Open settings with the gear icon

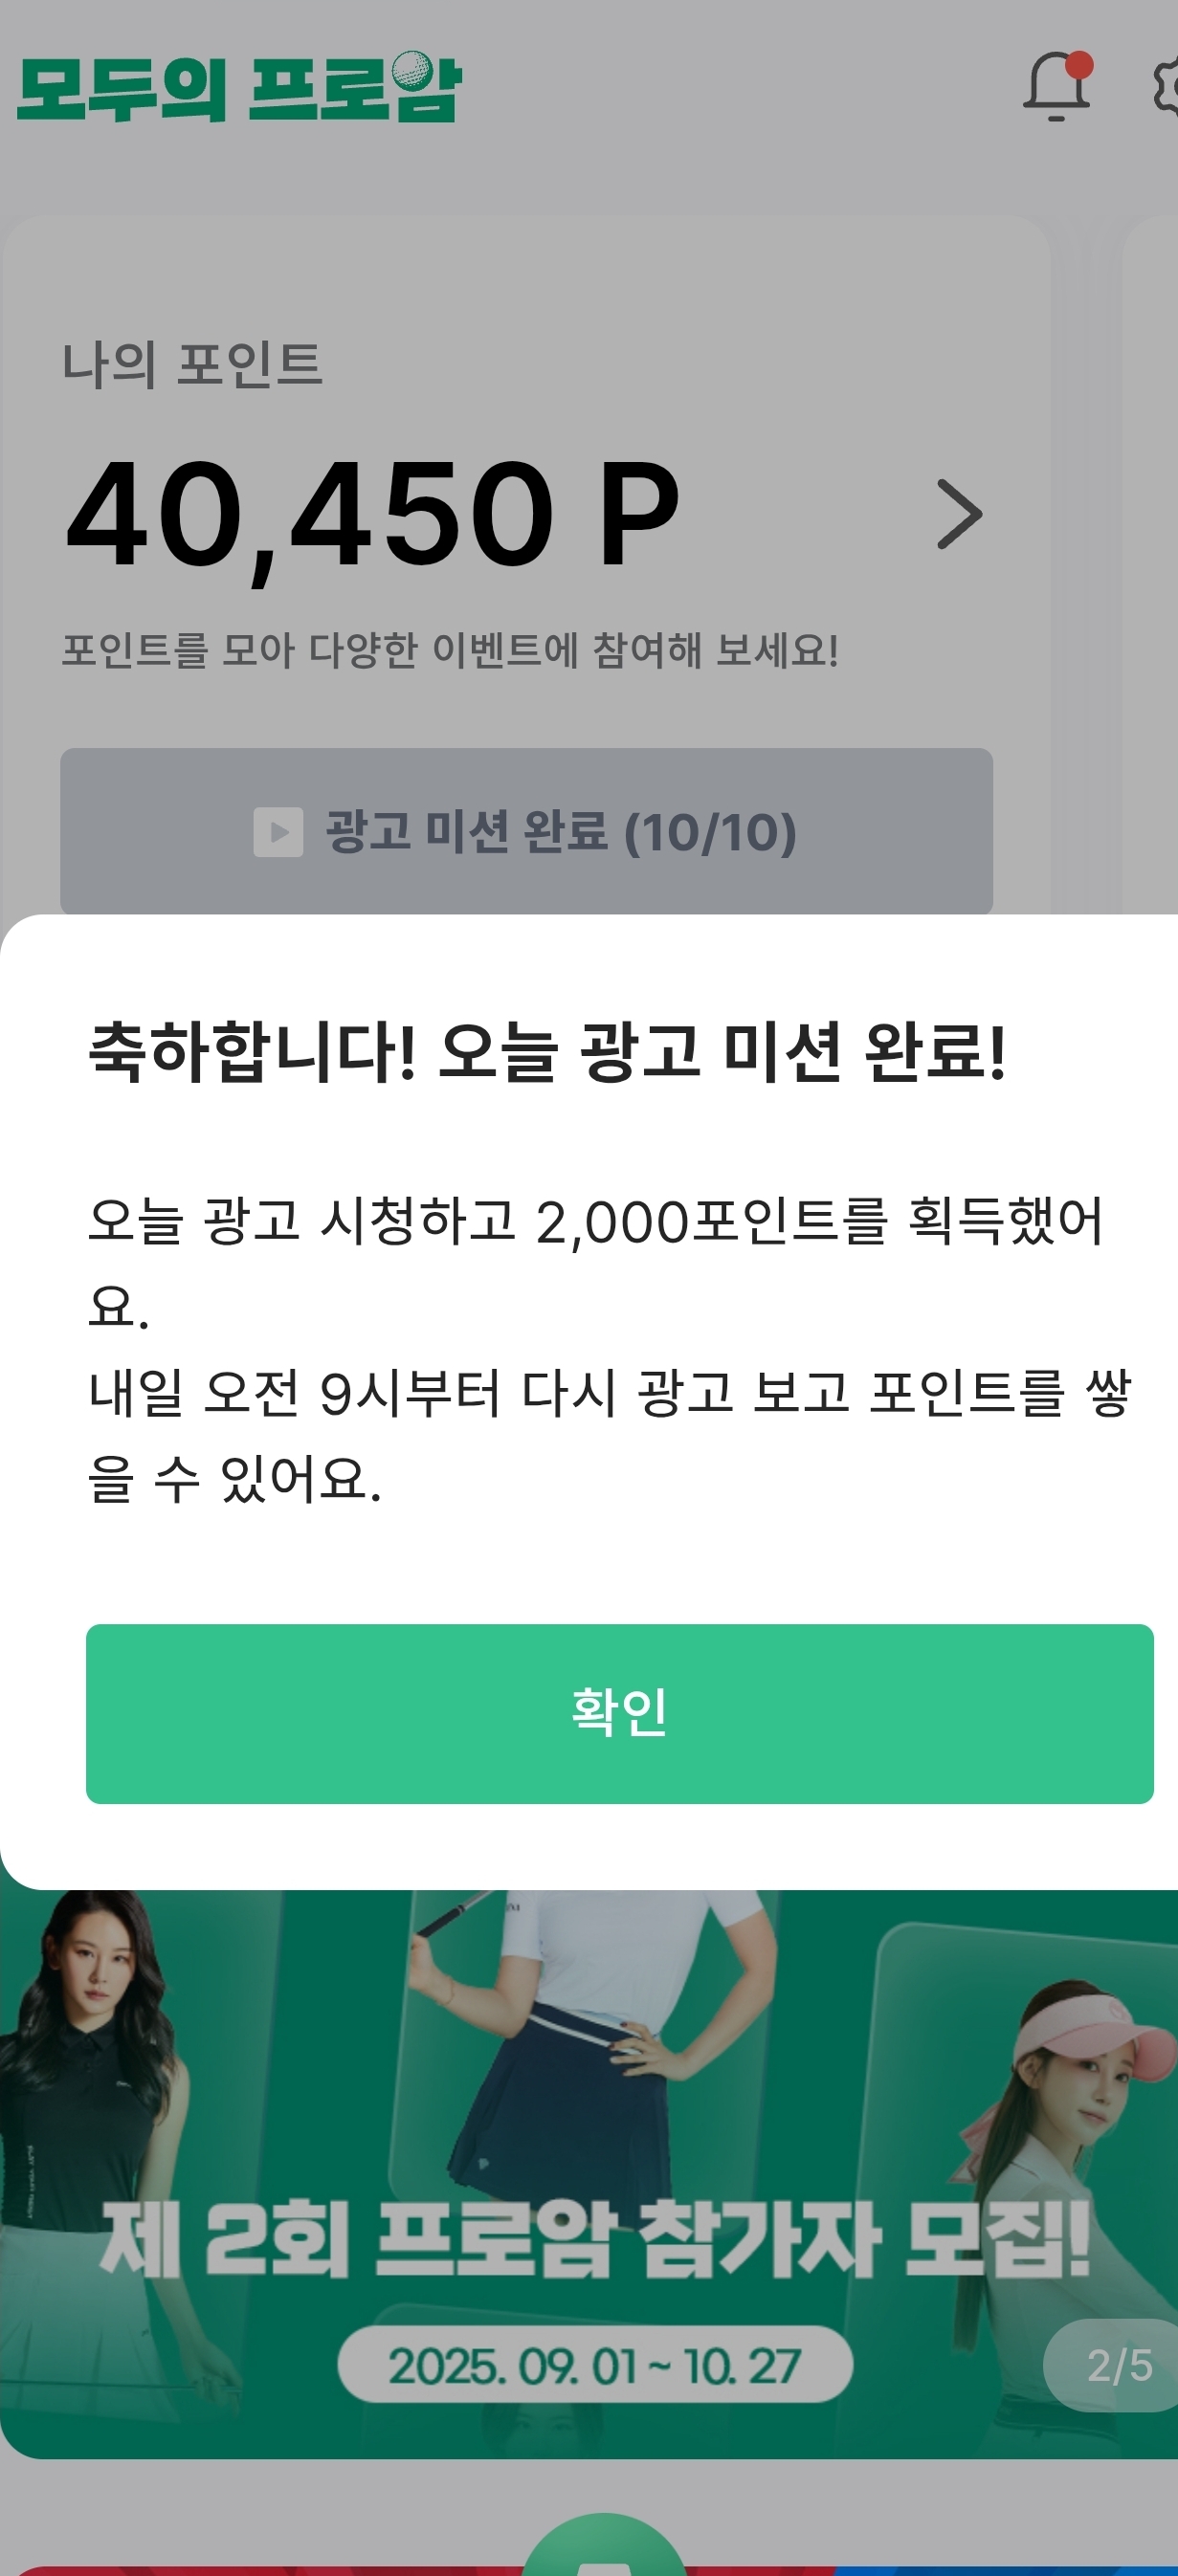(1166, 88)
